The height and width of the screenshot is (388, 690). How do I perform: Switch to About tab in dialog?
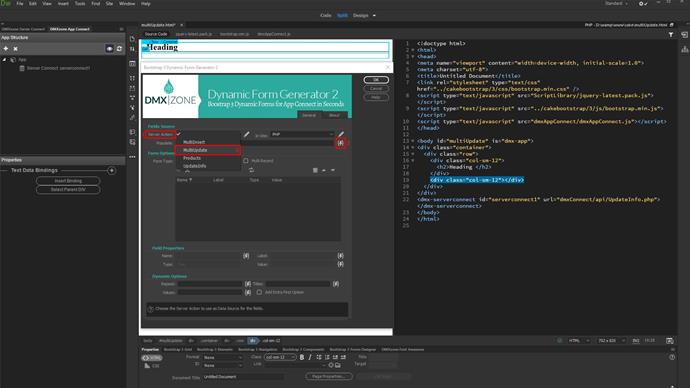pos(334,115)
